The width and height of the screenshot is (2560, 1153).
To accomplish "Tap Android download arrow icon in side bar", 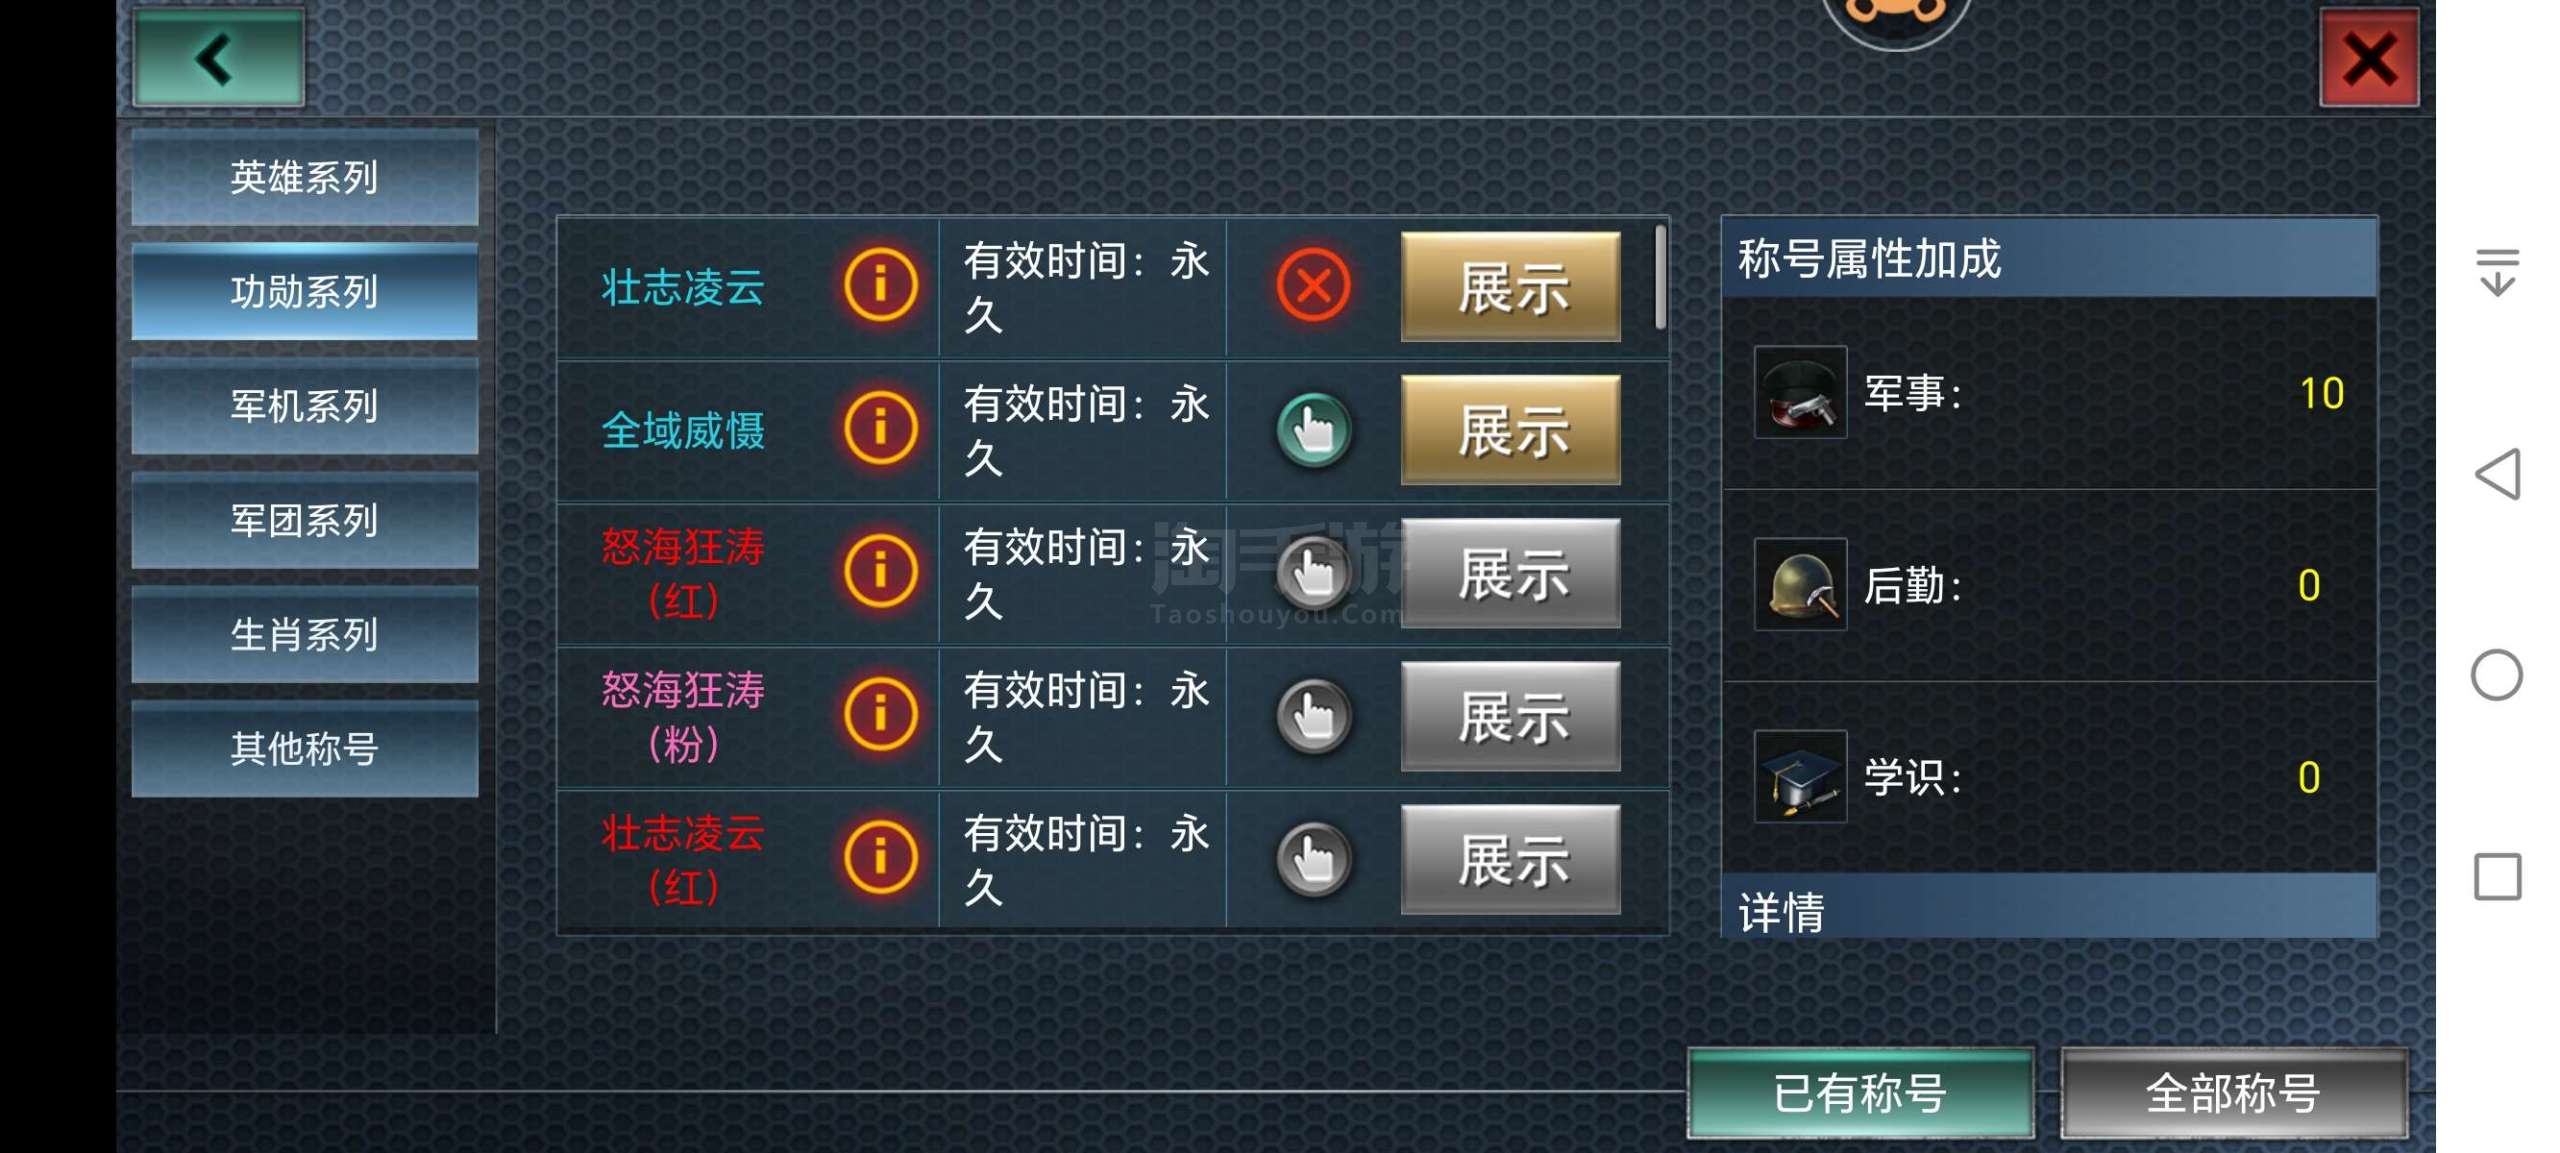I will point(2497,272).
